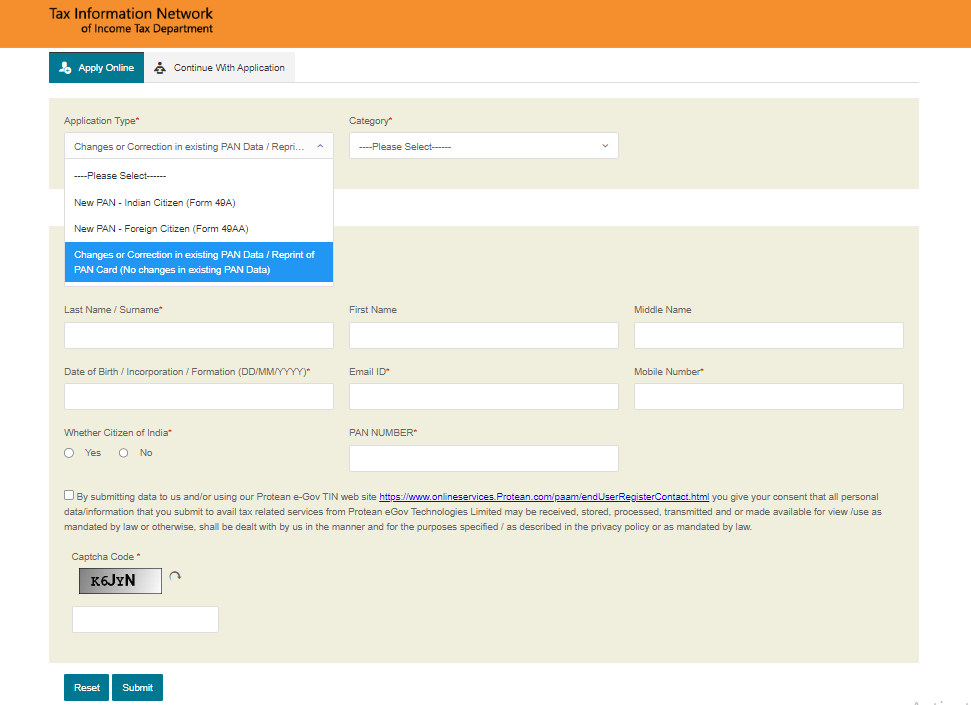
Task: Click the Continue With Application person icon
Action: pyautogui.click(x=160, y=68)
